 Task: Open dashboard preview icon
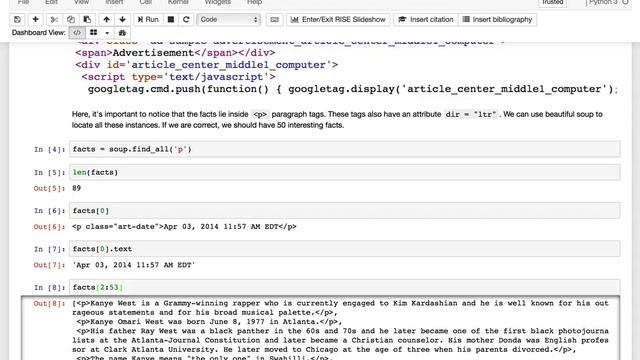click(x=122, y=33)
